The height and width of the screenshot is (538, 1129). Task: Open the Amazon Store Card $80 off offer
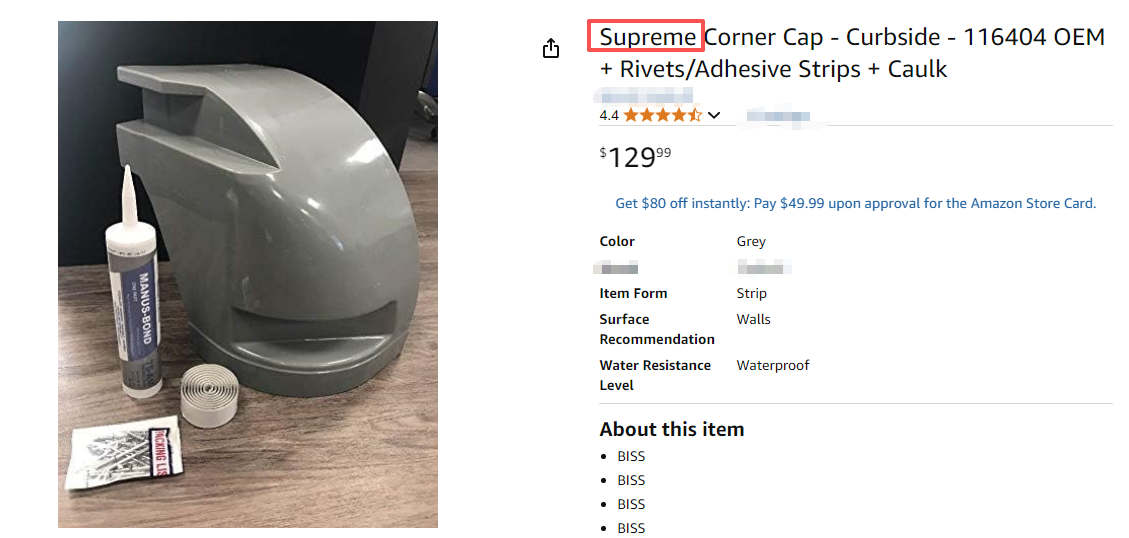point(855,203)
